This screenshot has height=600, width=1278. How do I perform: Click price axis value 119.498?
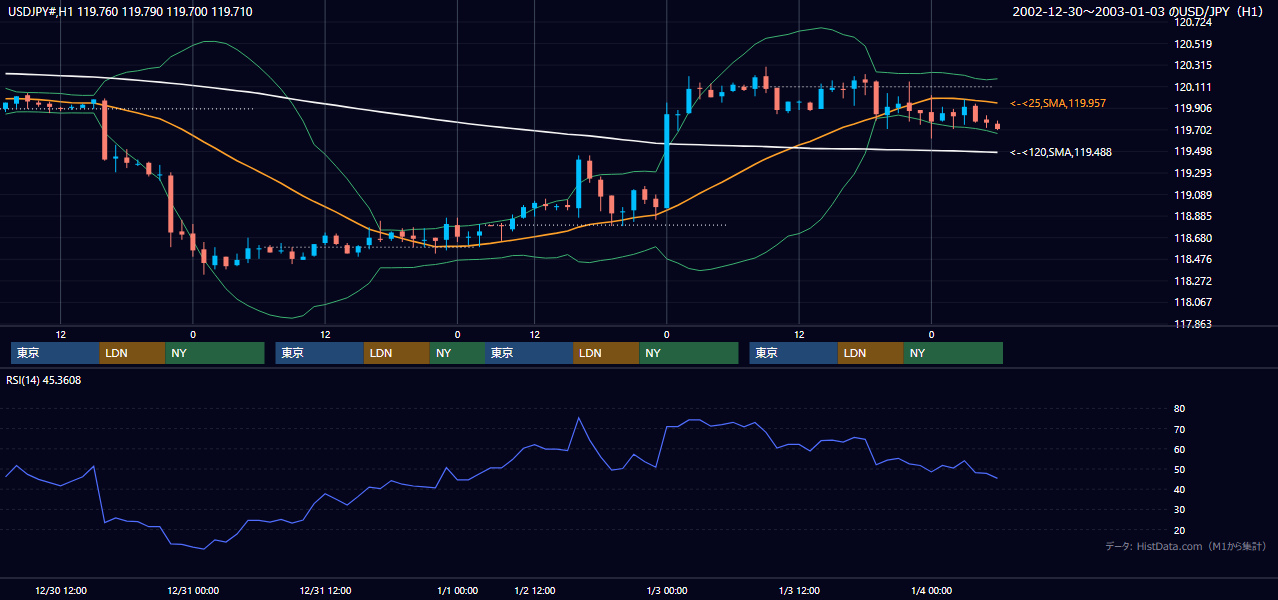click(1194, 151)
